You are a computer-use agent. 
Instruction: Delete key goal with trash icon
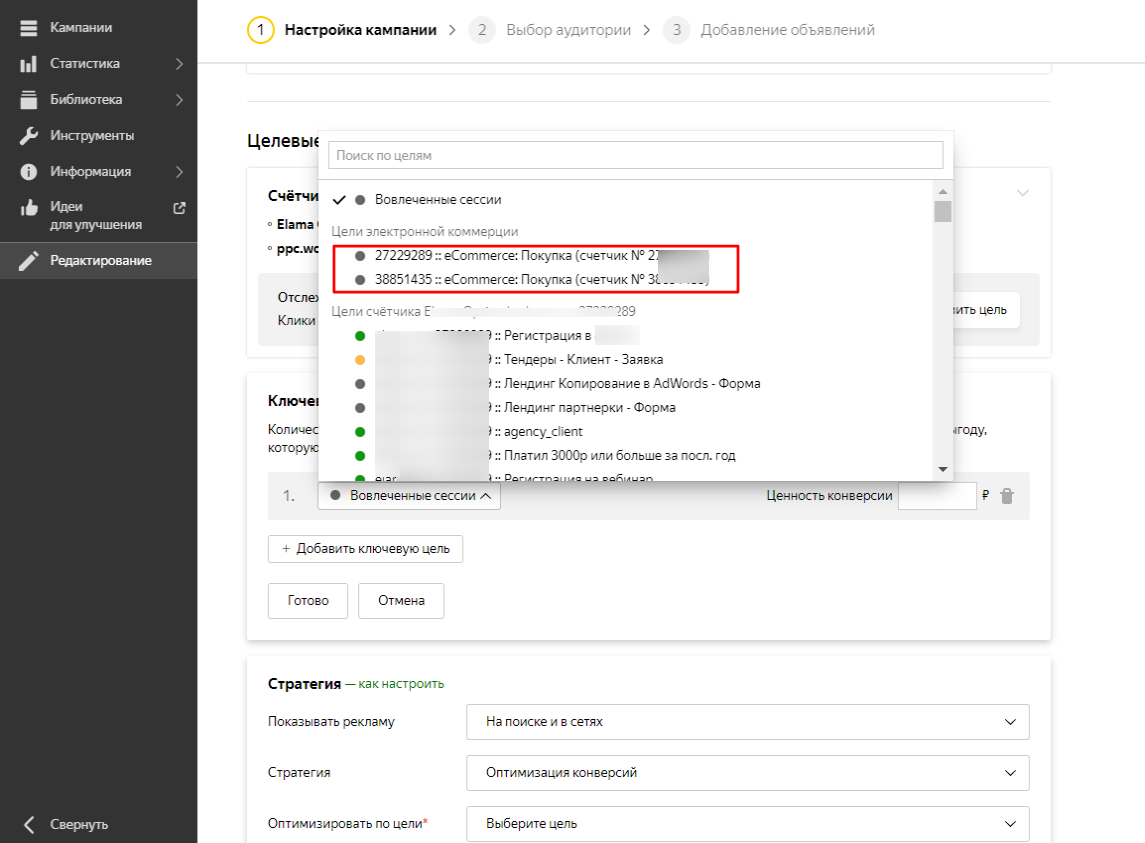[1007, 496]
